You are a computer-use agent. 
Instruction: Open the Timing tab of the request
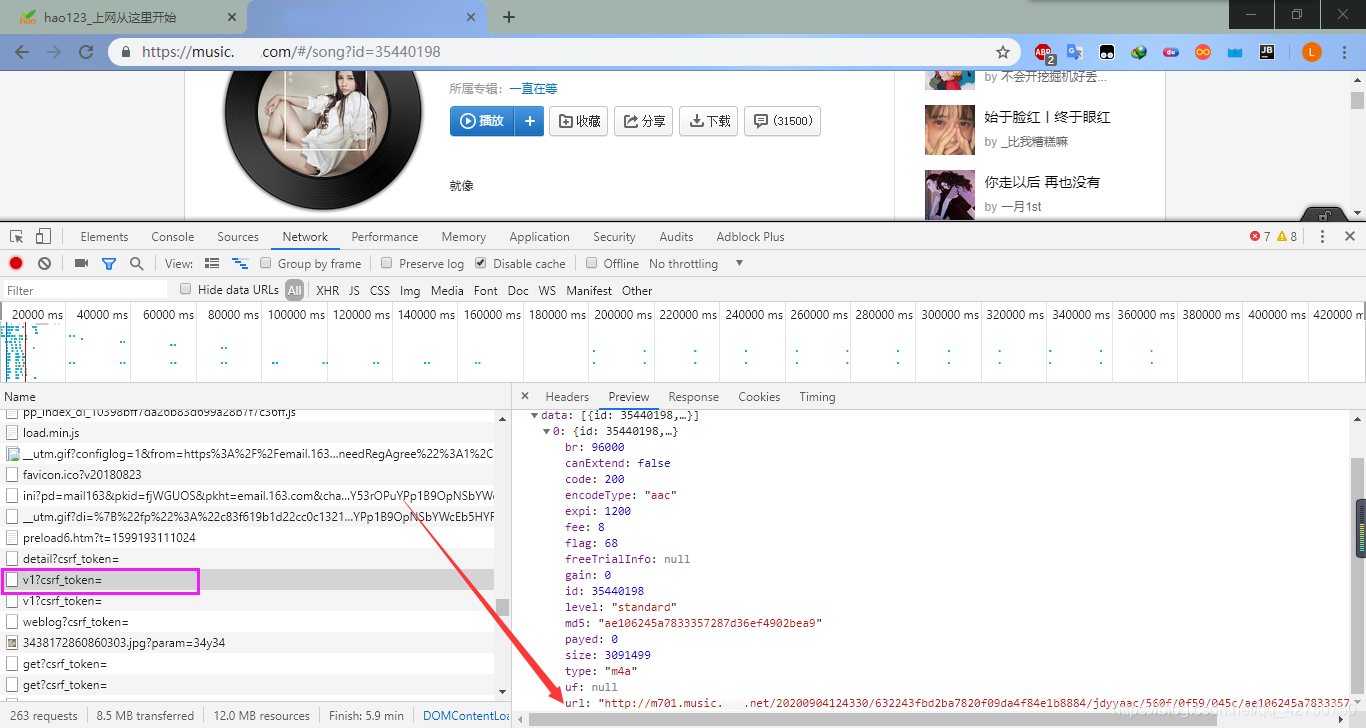817,397
